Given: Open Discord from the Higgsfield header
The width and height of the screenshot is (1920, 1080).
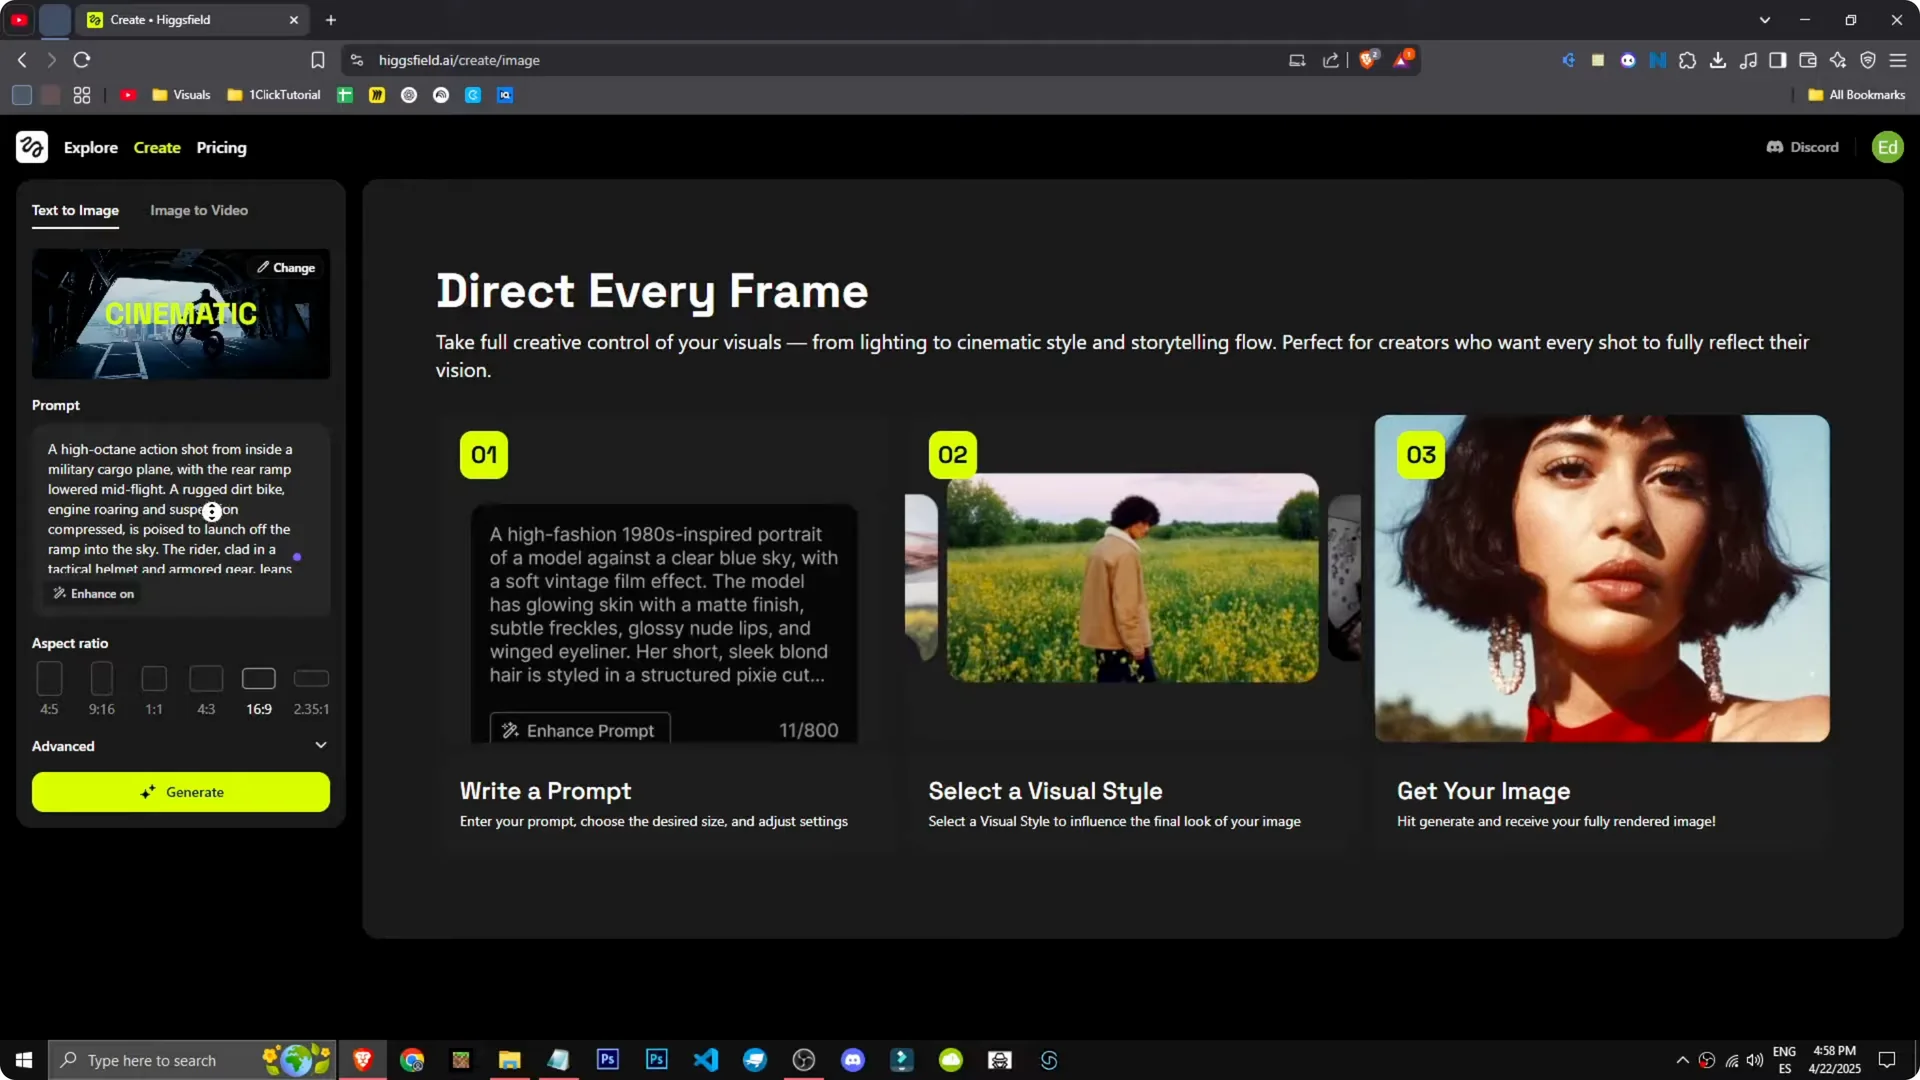Looking at the screenshot, I should click(1801, 147).
